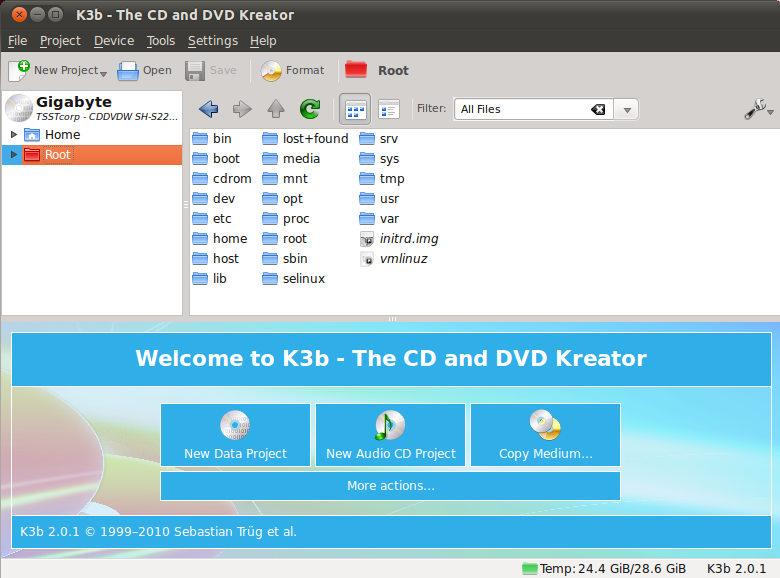Screen dimensions: 780x578
Task: Go forward with the right arrow
Action: tap(242, 109)
